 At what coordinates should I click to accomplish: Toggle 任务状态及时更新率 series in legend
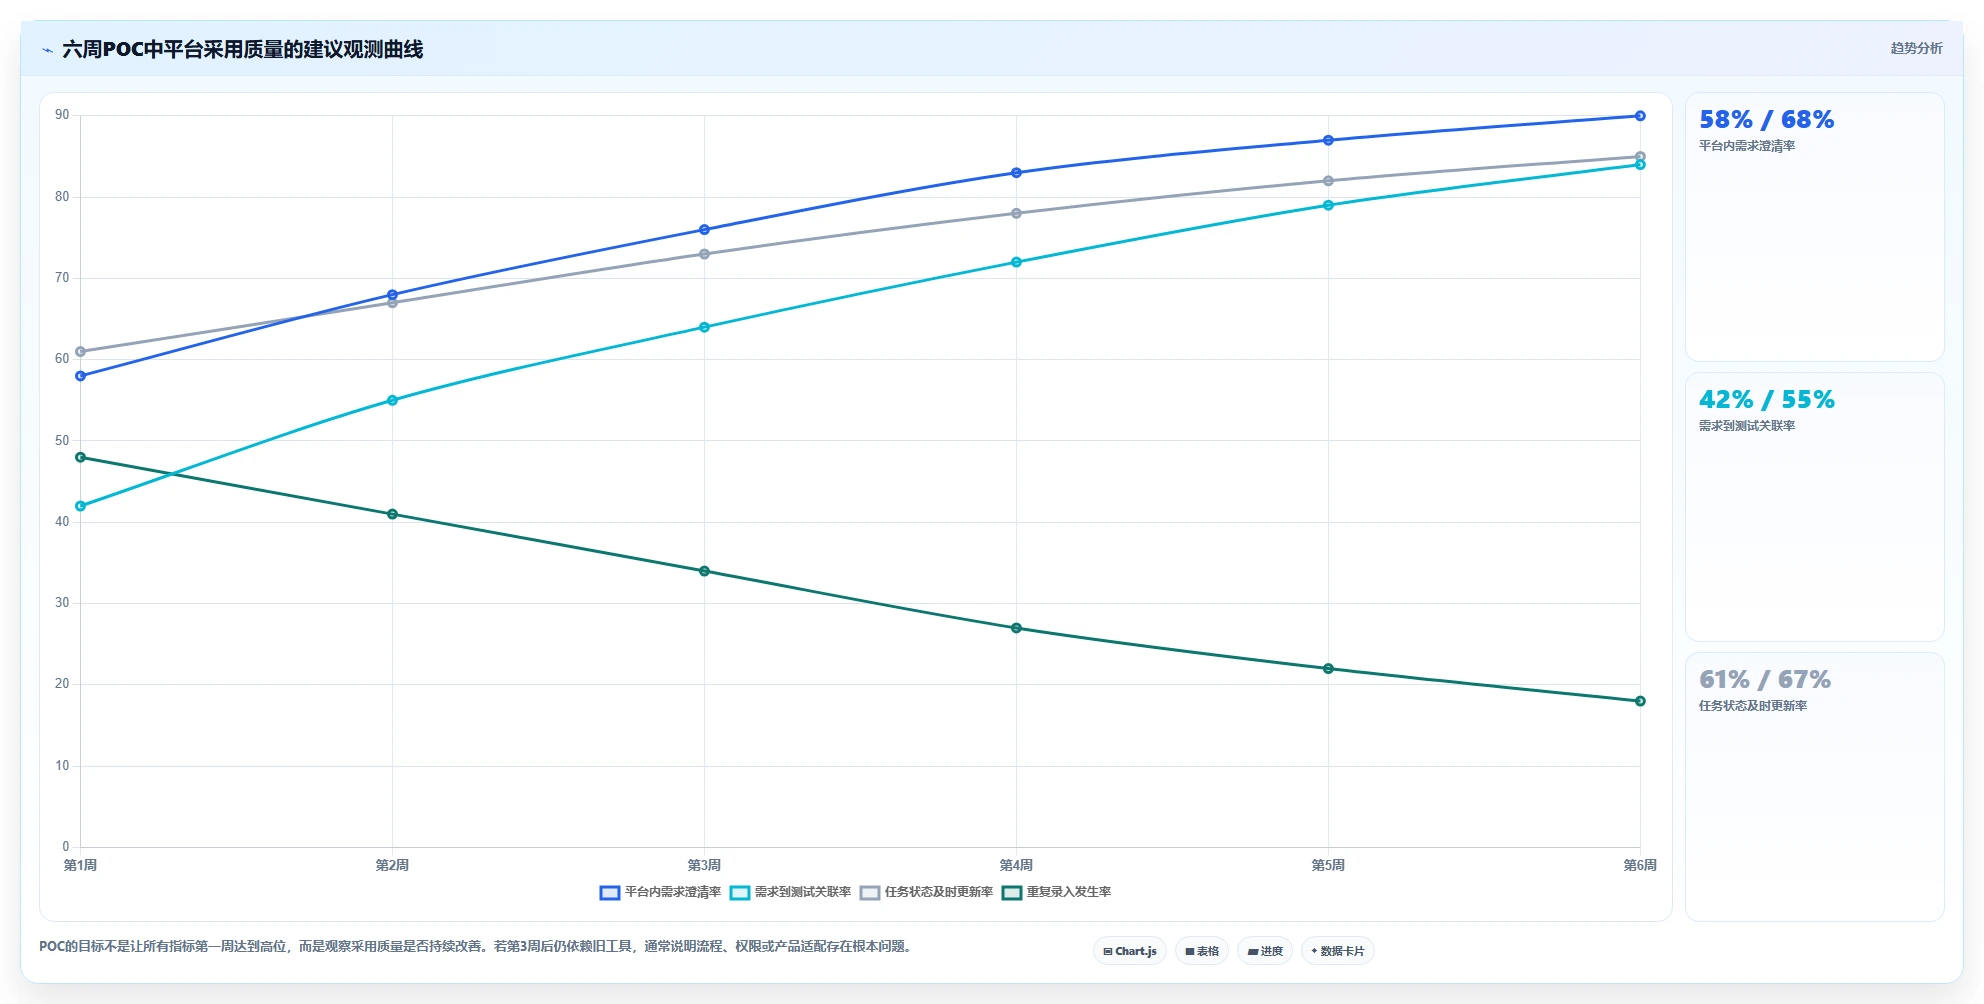(x=926, y=892)
